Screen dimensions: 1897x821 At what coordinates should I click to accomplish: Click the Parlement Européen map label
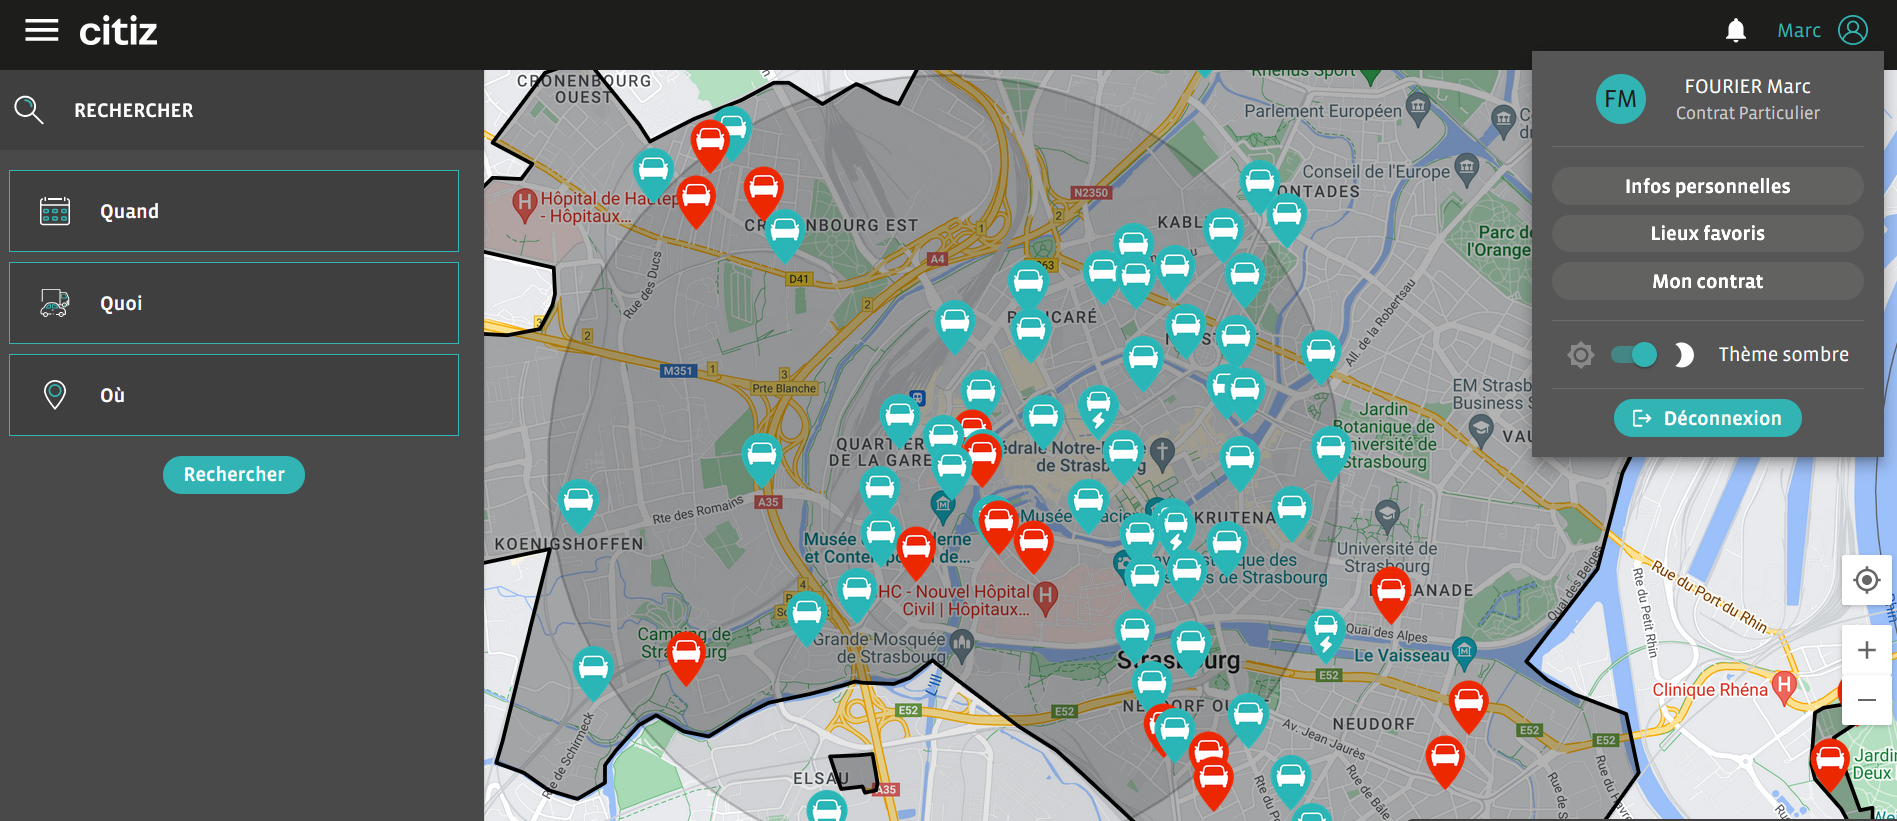[x=1323, y=111]
